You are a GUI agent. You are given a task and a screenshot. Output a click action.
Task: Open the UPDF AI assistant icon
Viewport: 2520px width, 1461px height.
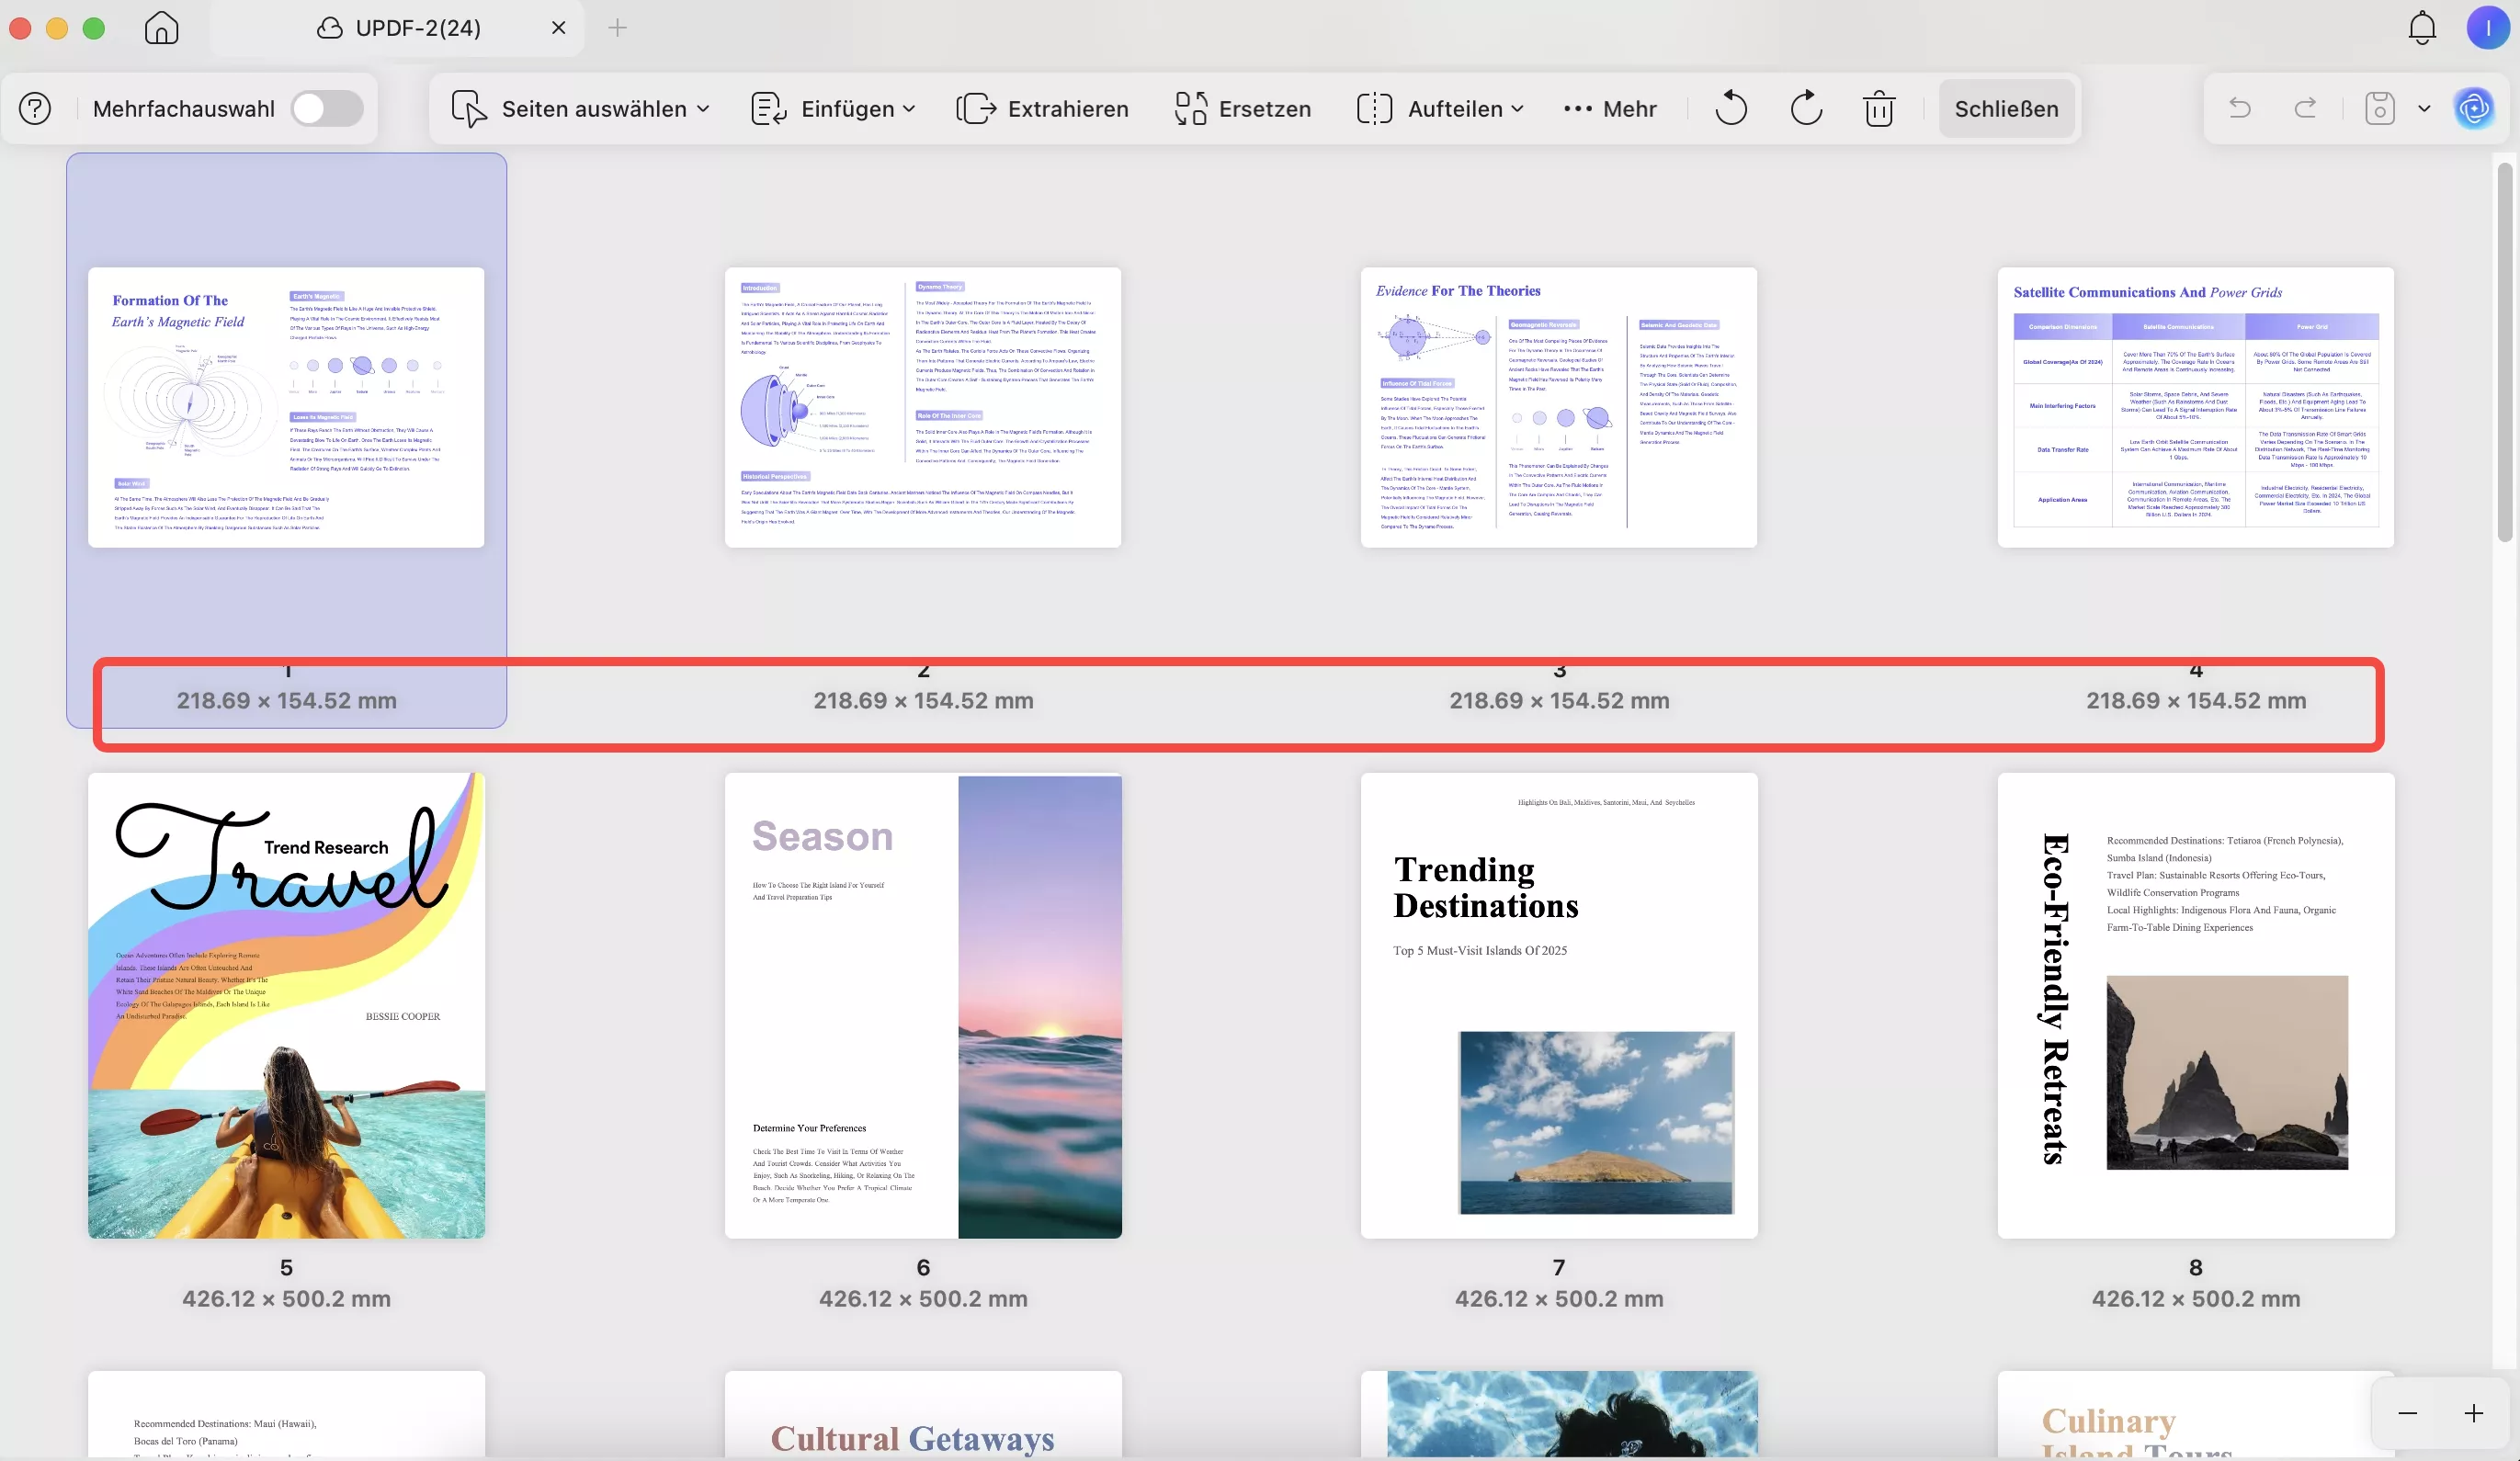2476,108
